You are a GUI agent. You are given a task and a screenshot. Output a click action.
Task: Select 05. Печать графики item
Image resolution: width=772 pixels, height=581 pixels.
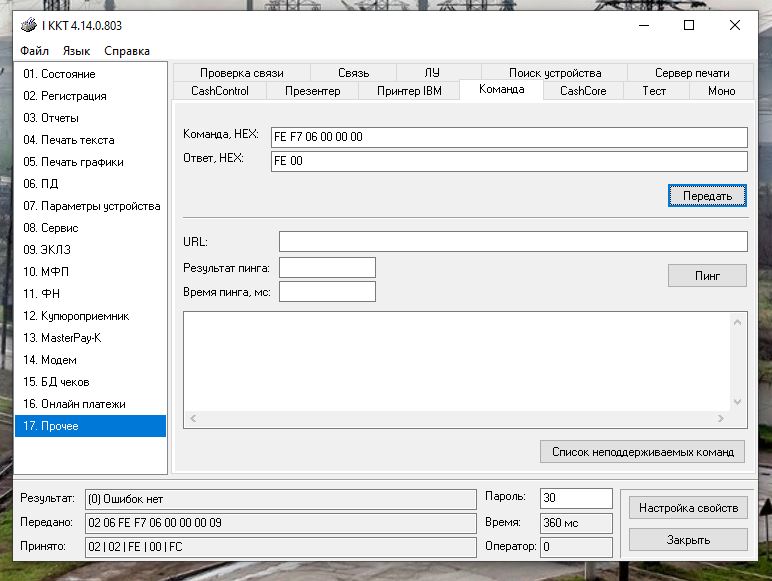91,162
